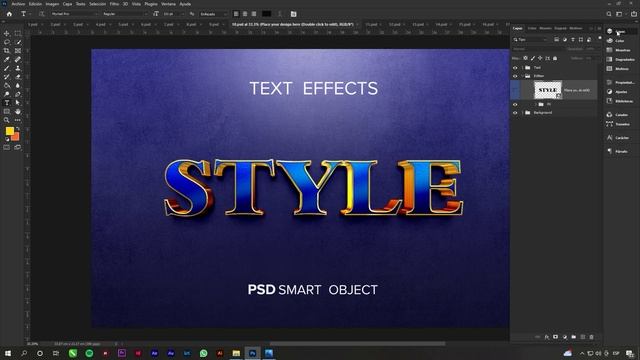
Task: Hide the Background group layer
Action: coord(515,113)
